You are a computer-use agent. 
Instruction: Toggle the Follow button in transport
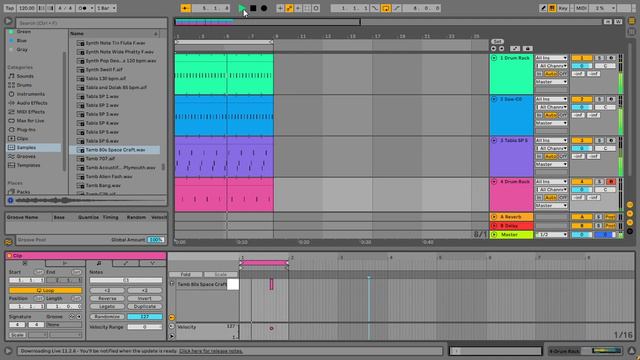[186, 8]
